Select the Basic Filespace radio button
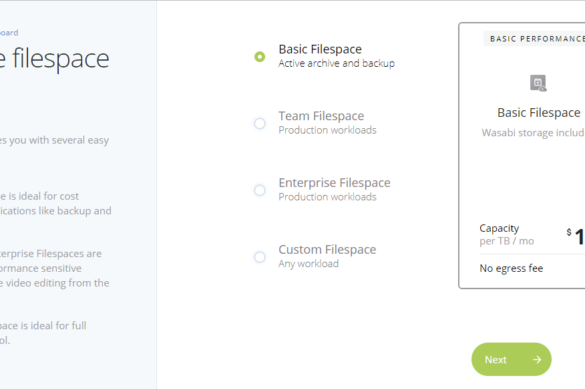This screenshot has width=585, height=390. point(260,57)
